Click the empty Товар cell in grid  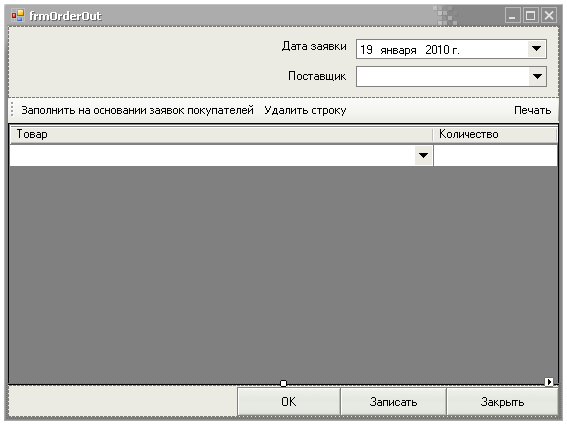point(212,155)
